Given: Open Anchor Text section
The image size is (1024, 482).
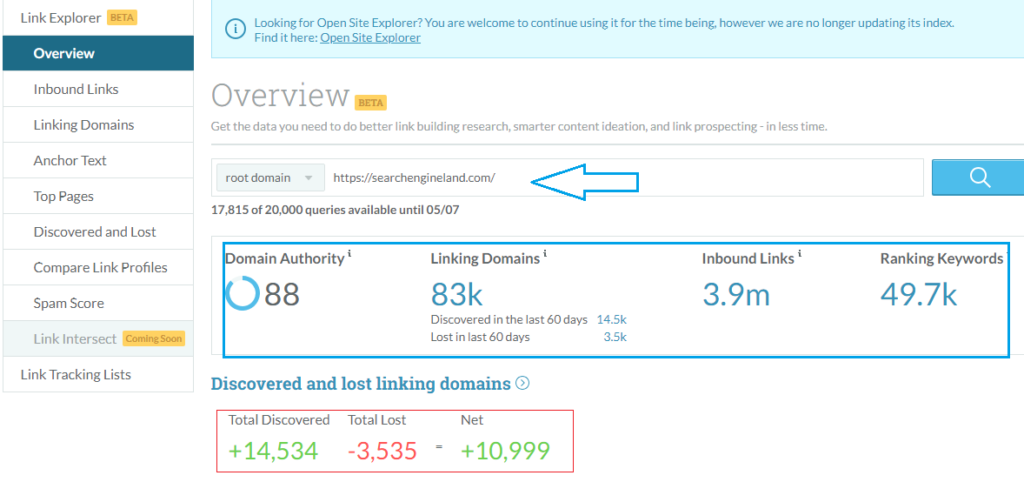Looking at the screenshot, I should [98, 161].
